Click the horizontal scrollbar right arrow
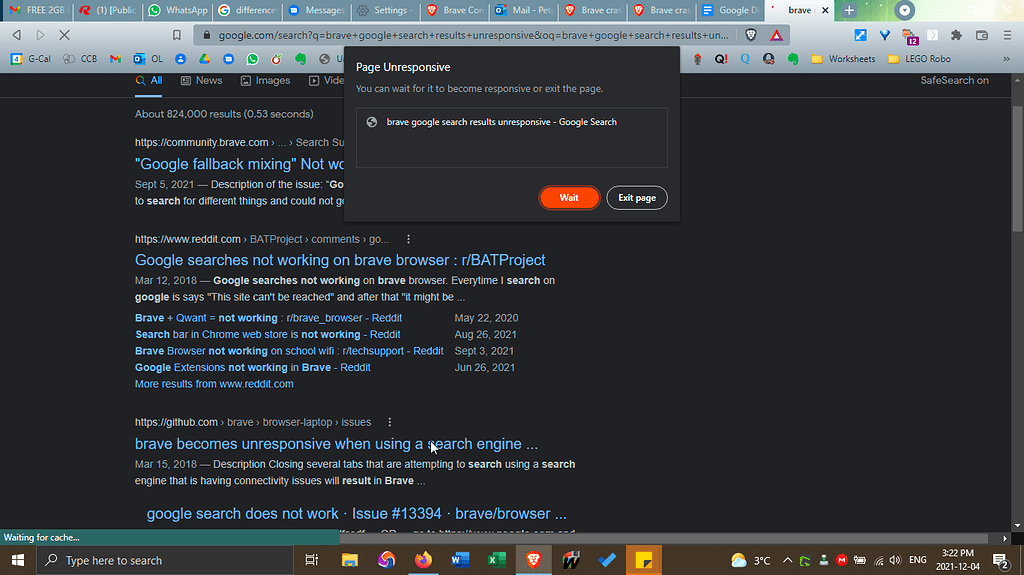The height and width of the screenshot is (575, 1024). coord(1005,538)
